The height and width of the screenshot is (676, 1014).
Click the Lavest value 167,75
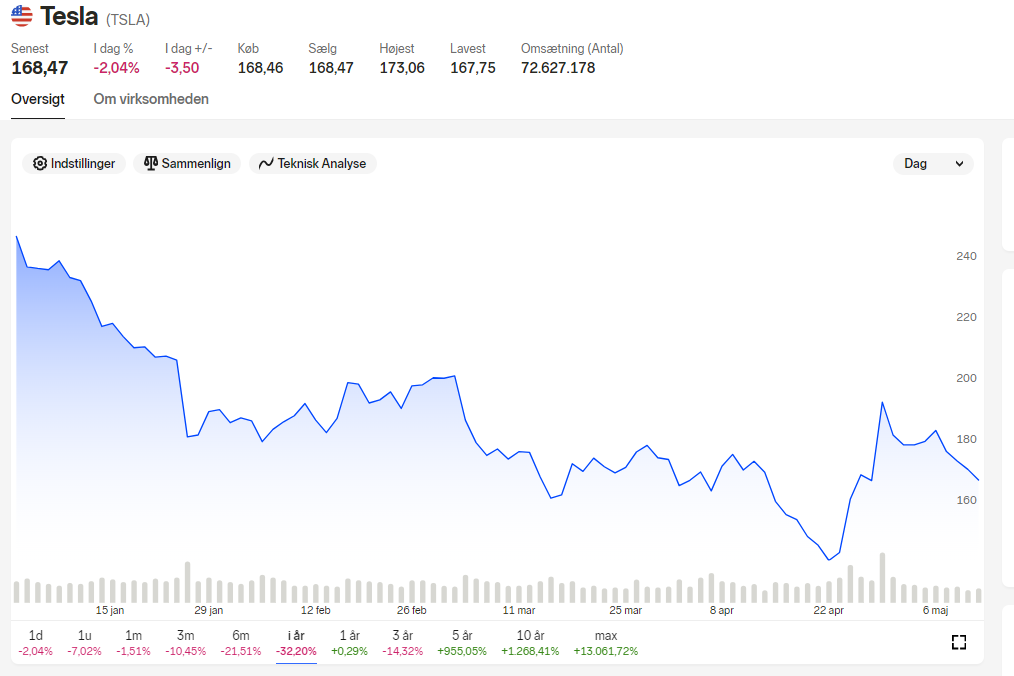click(x=473, y=67)
